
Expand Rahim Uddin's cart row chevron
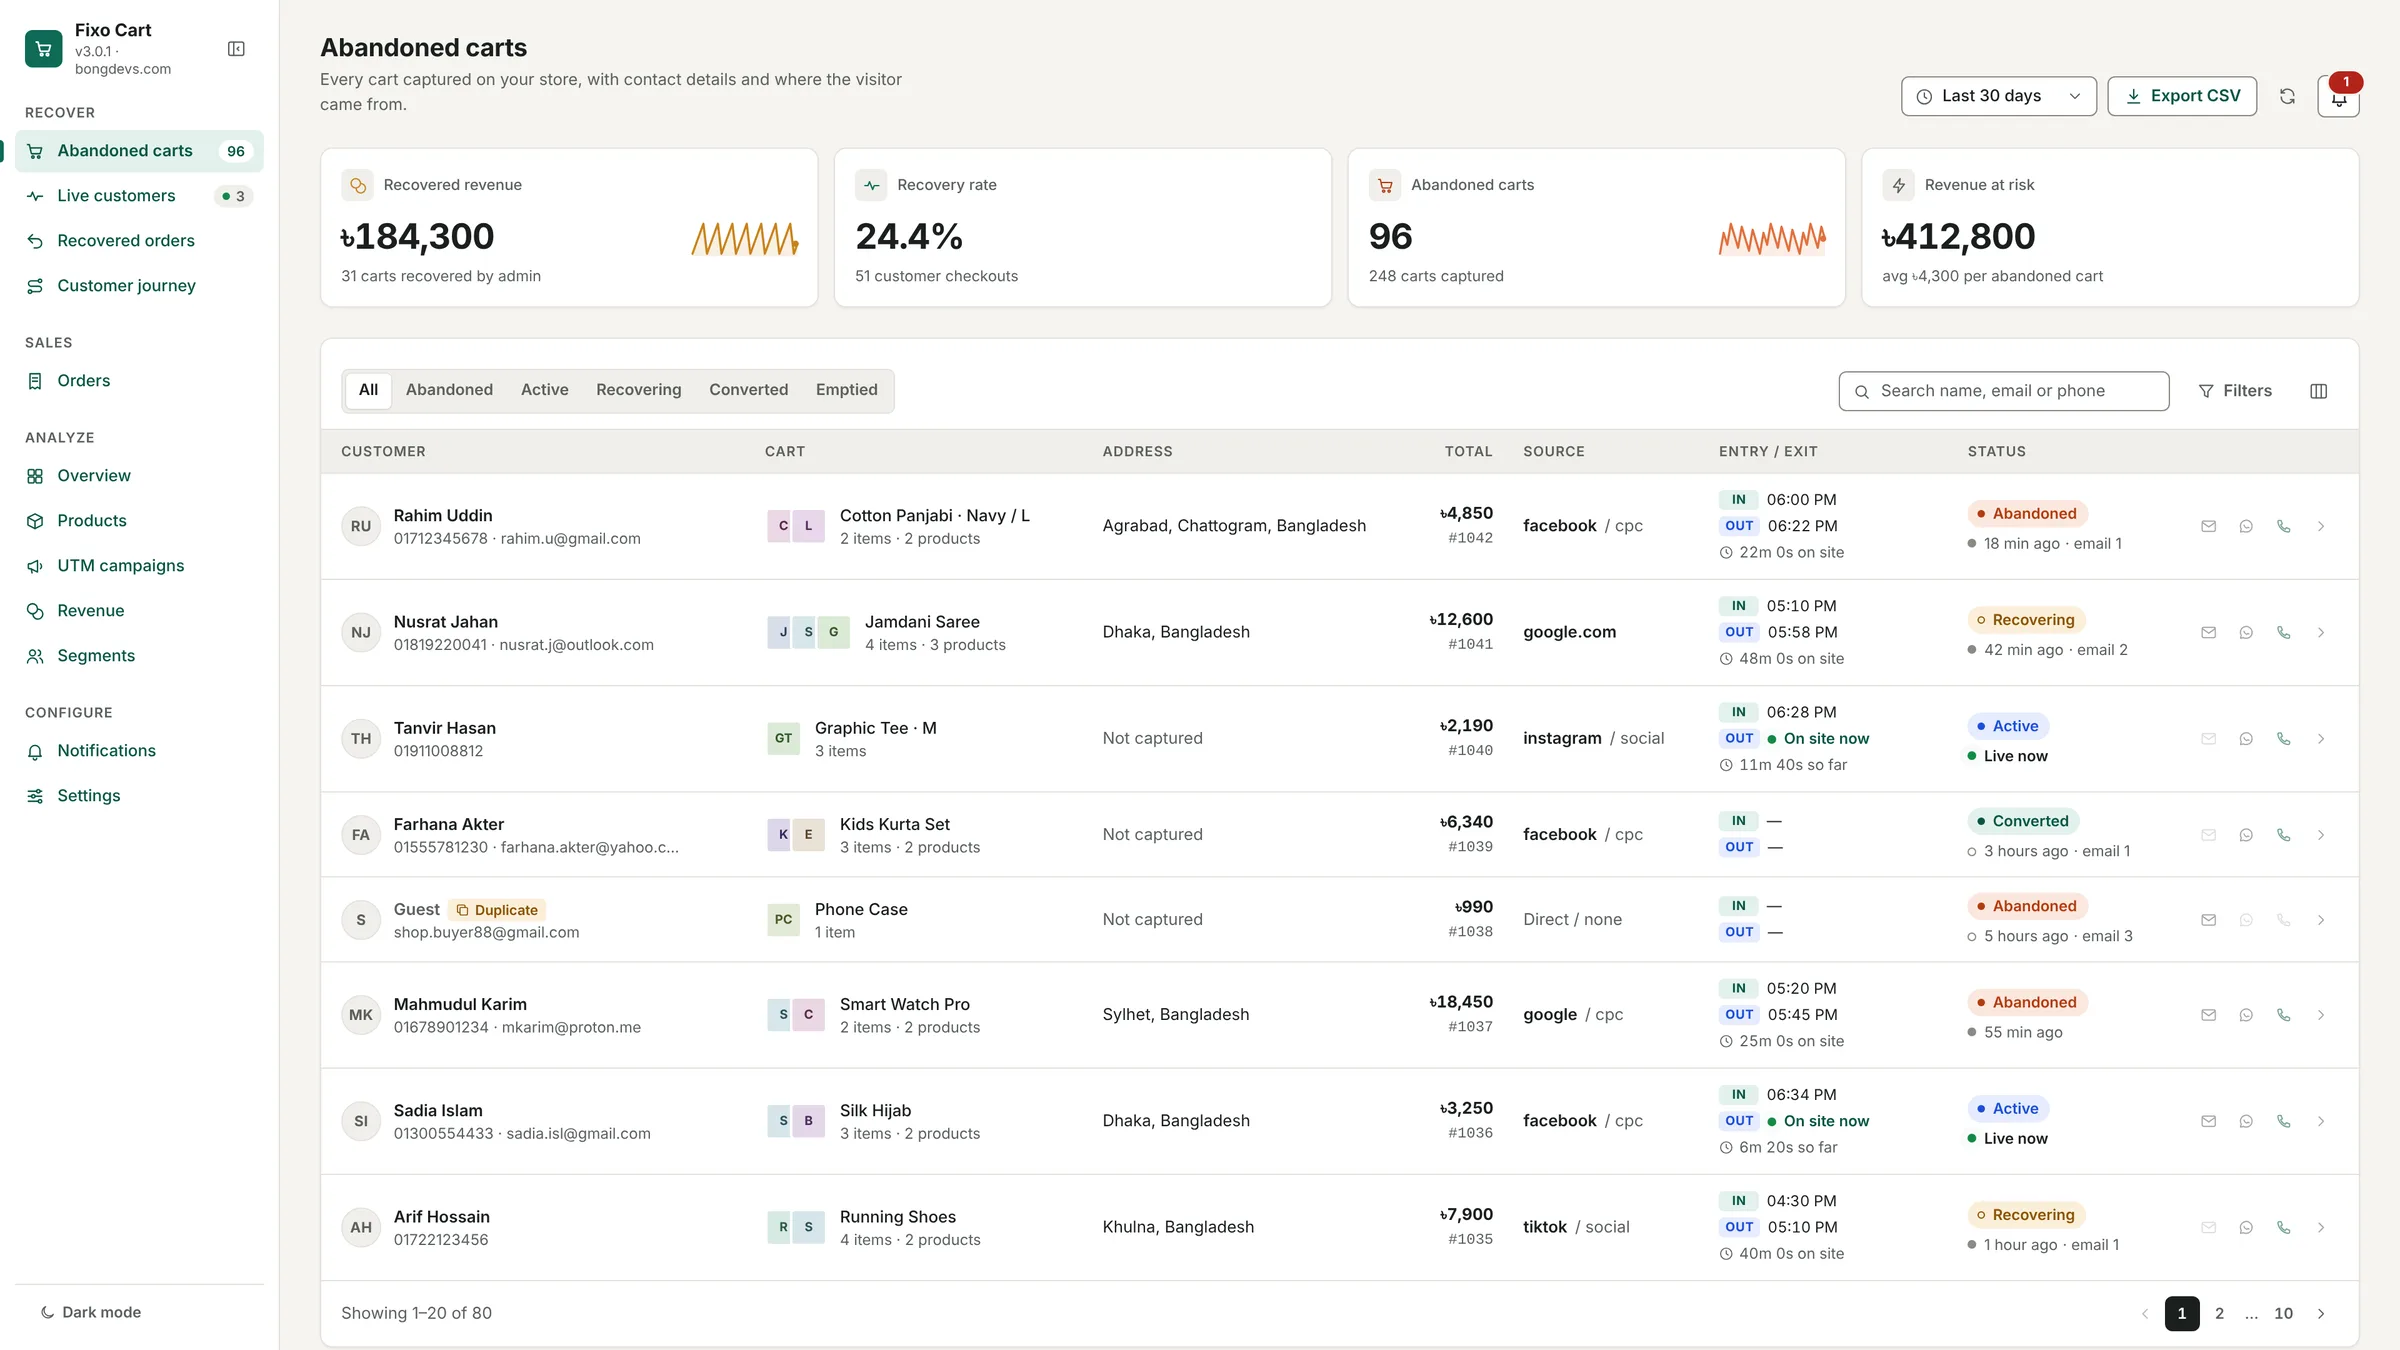pyautogui.click(x=2321, y=526)
